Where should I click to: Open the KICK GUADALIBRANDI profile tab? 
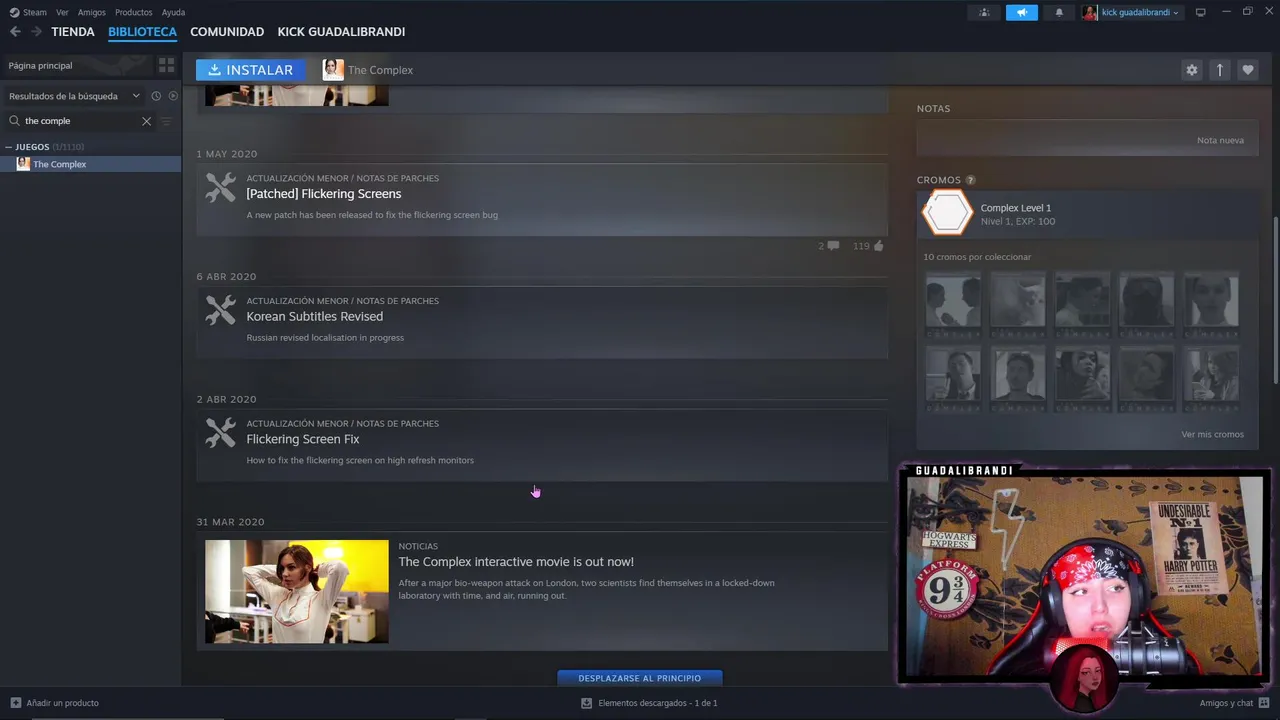[341, 32]
